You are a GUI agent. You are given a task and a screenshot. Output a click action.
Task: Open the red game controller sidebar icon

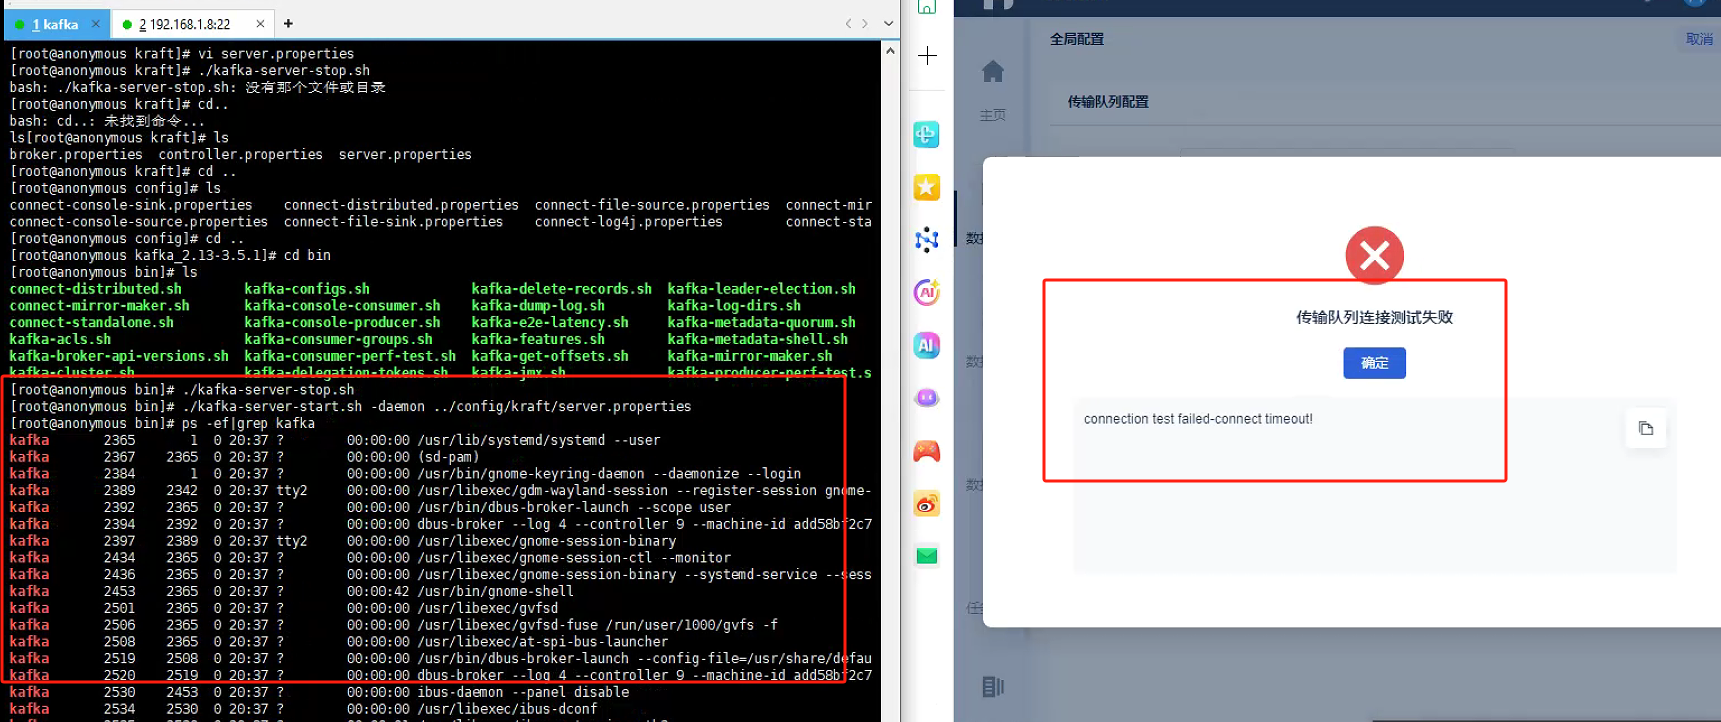coord(927,451)
